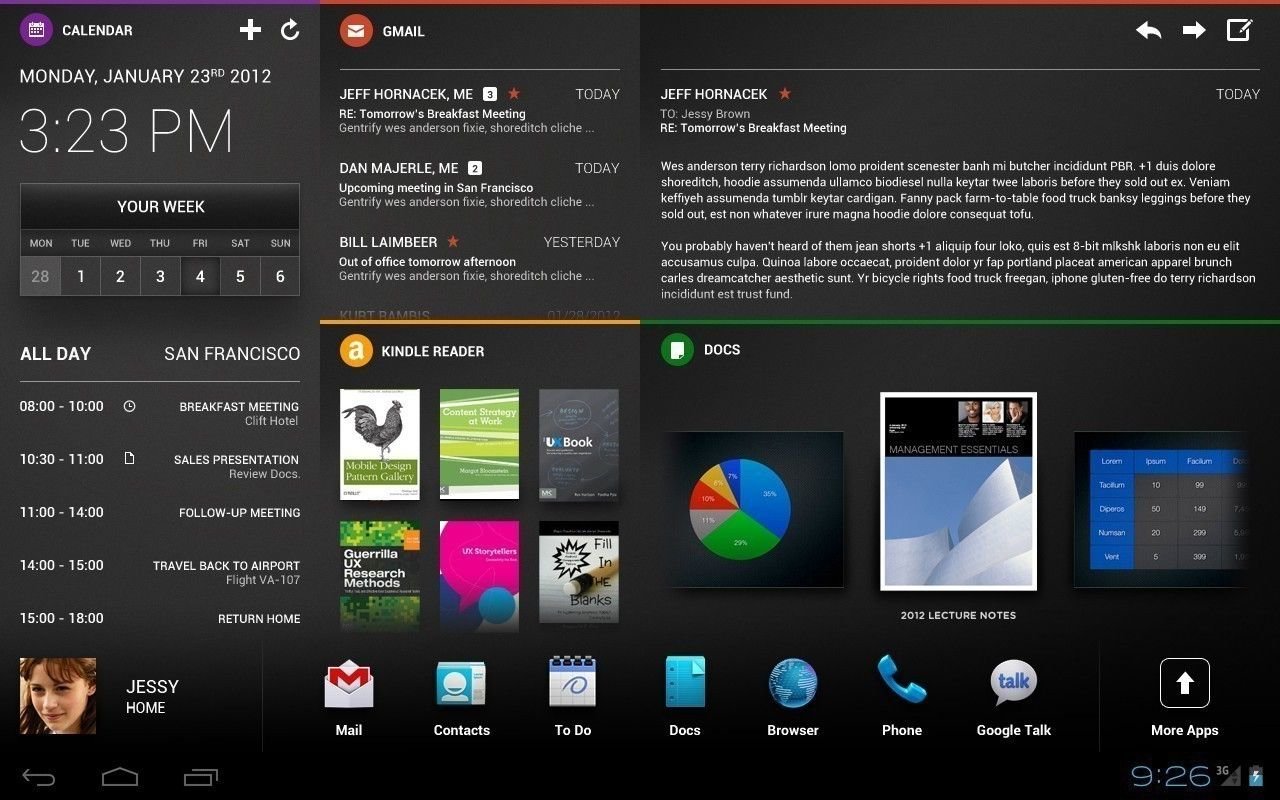
Task: Select Sunday 6 in Your Week
Action: (x=280, y=276)
